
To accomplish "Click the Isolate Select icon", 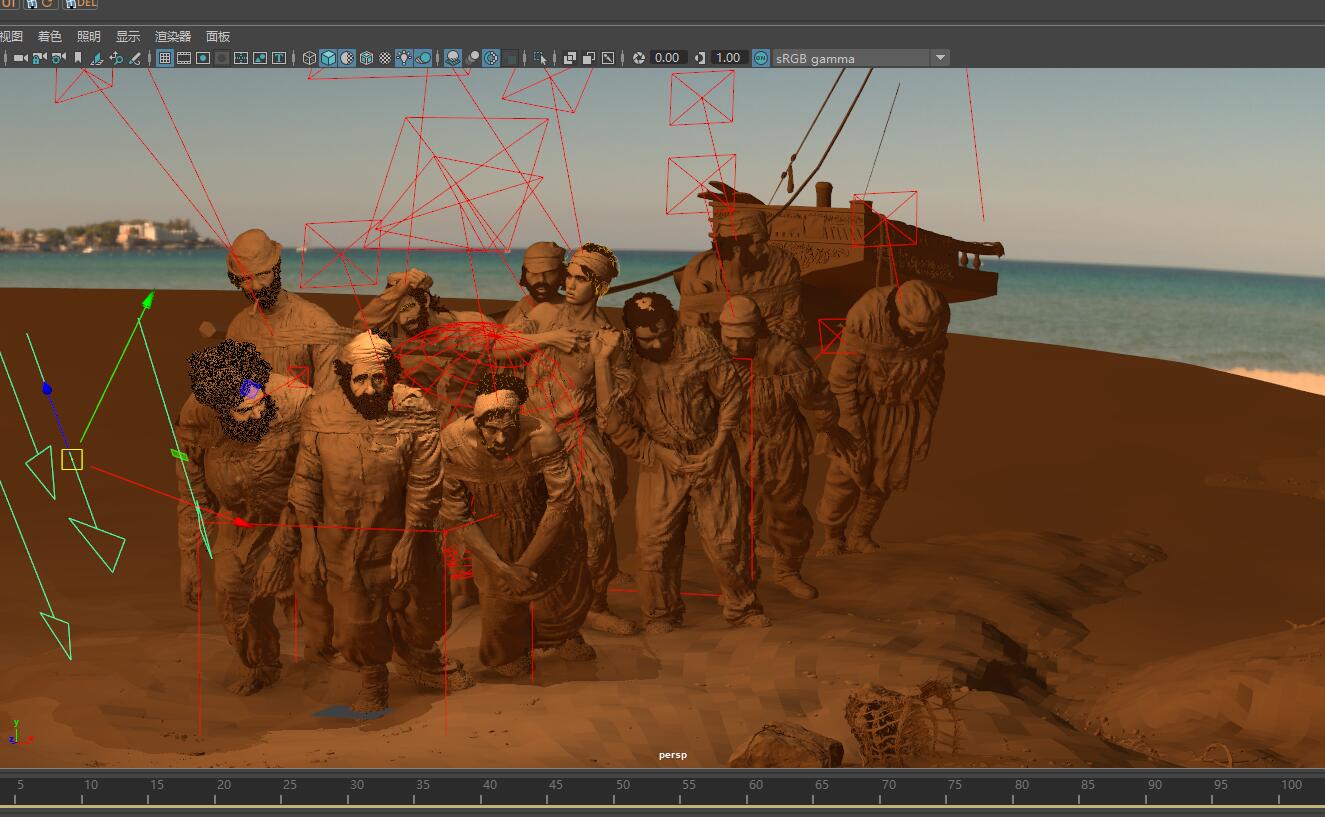I will 540,58.
